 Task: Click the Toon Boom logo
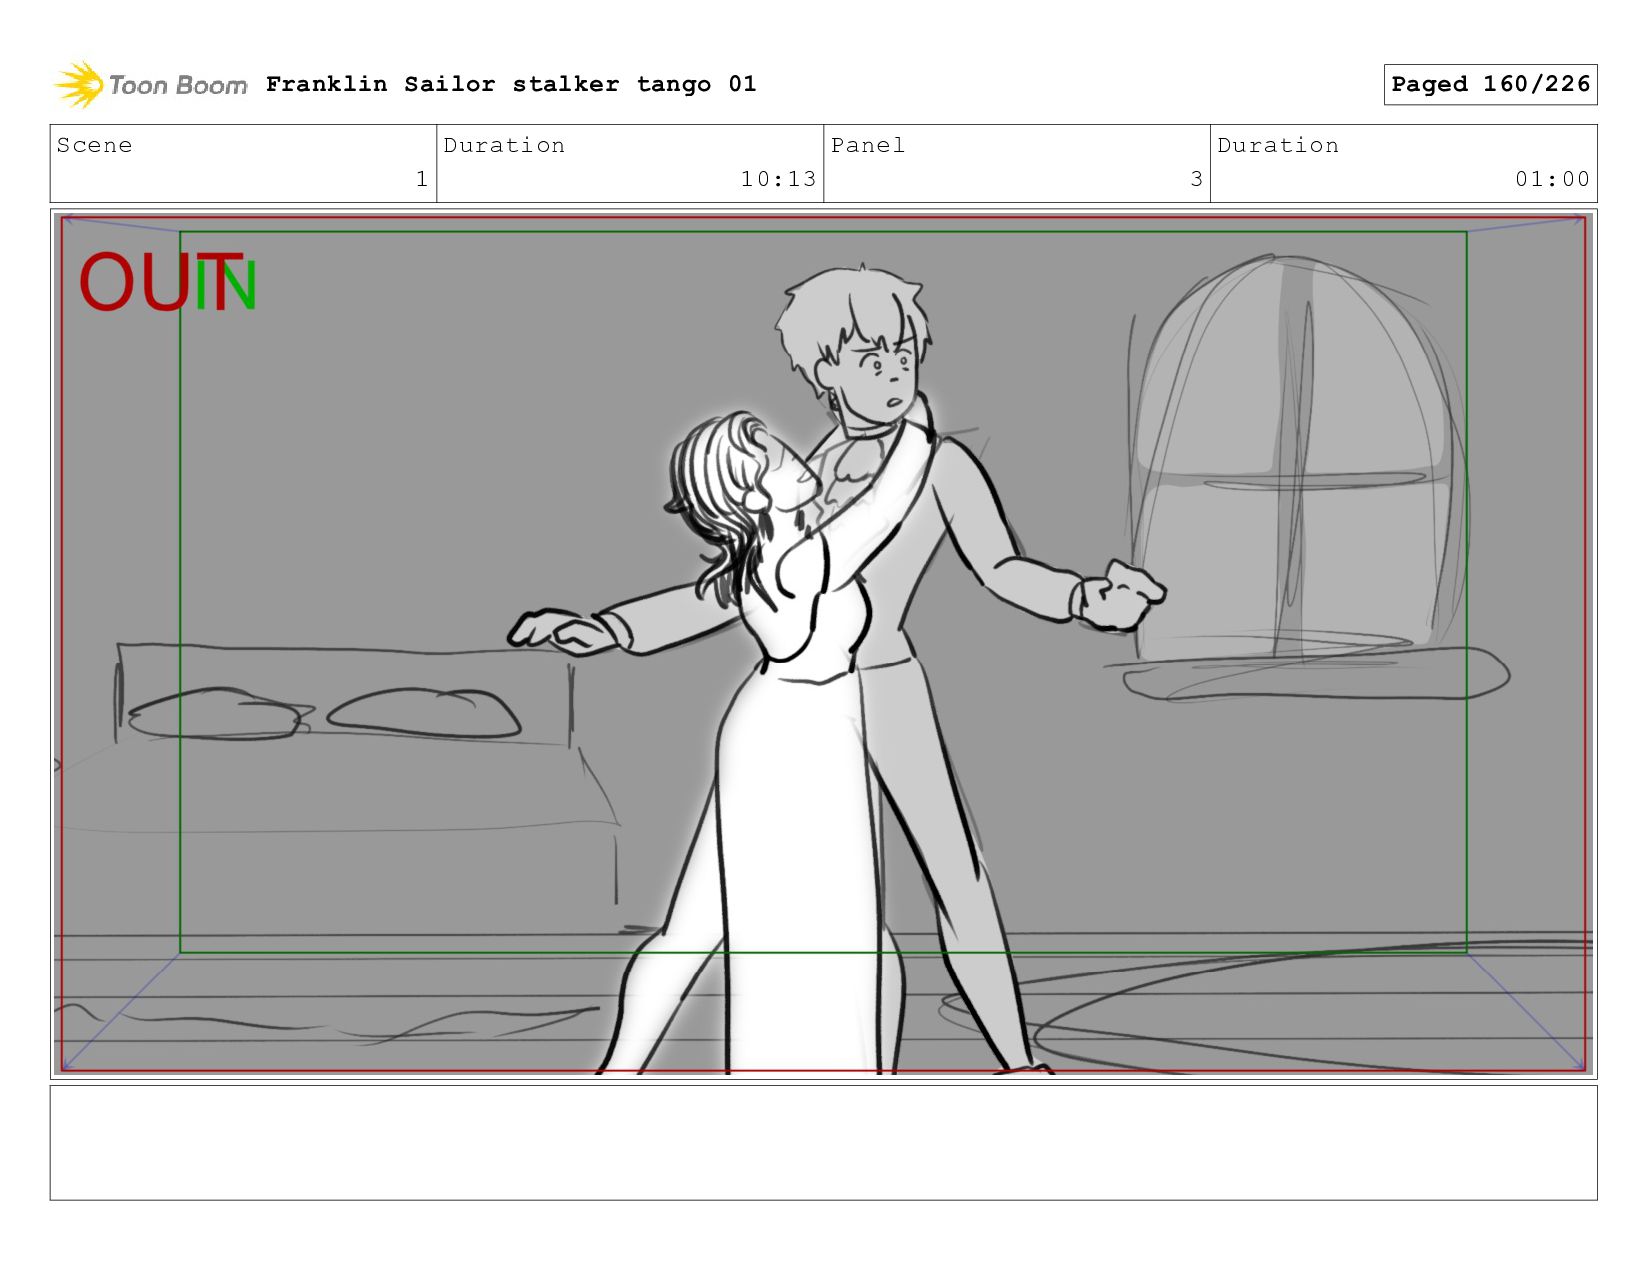150,85
